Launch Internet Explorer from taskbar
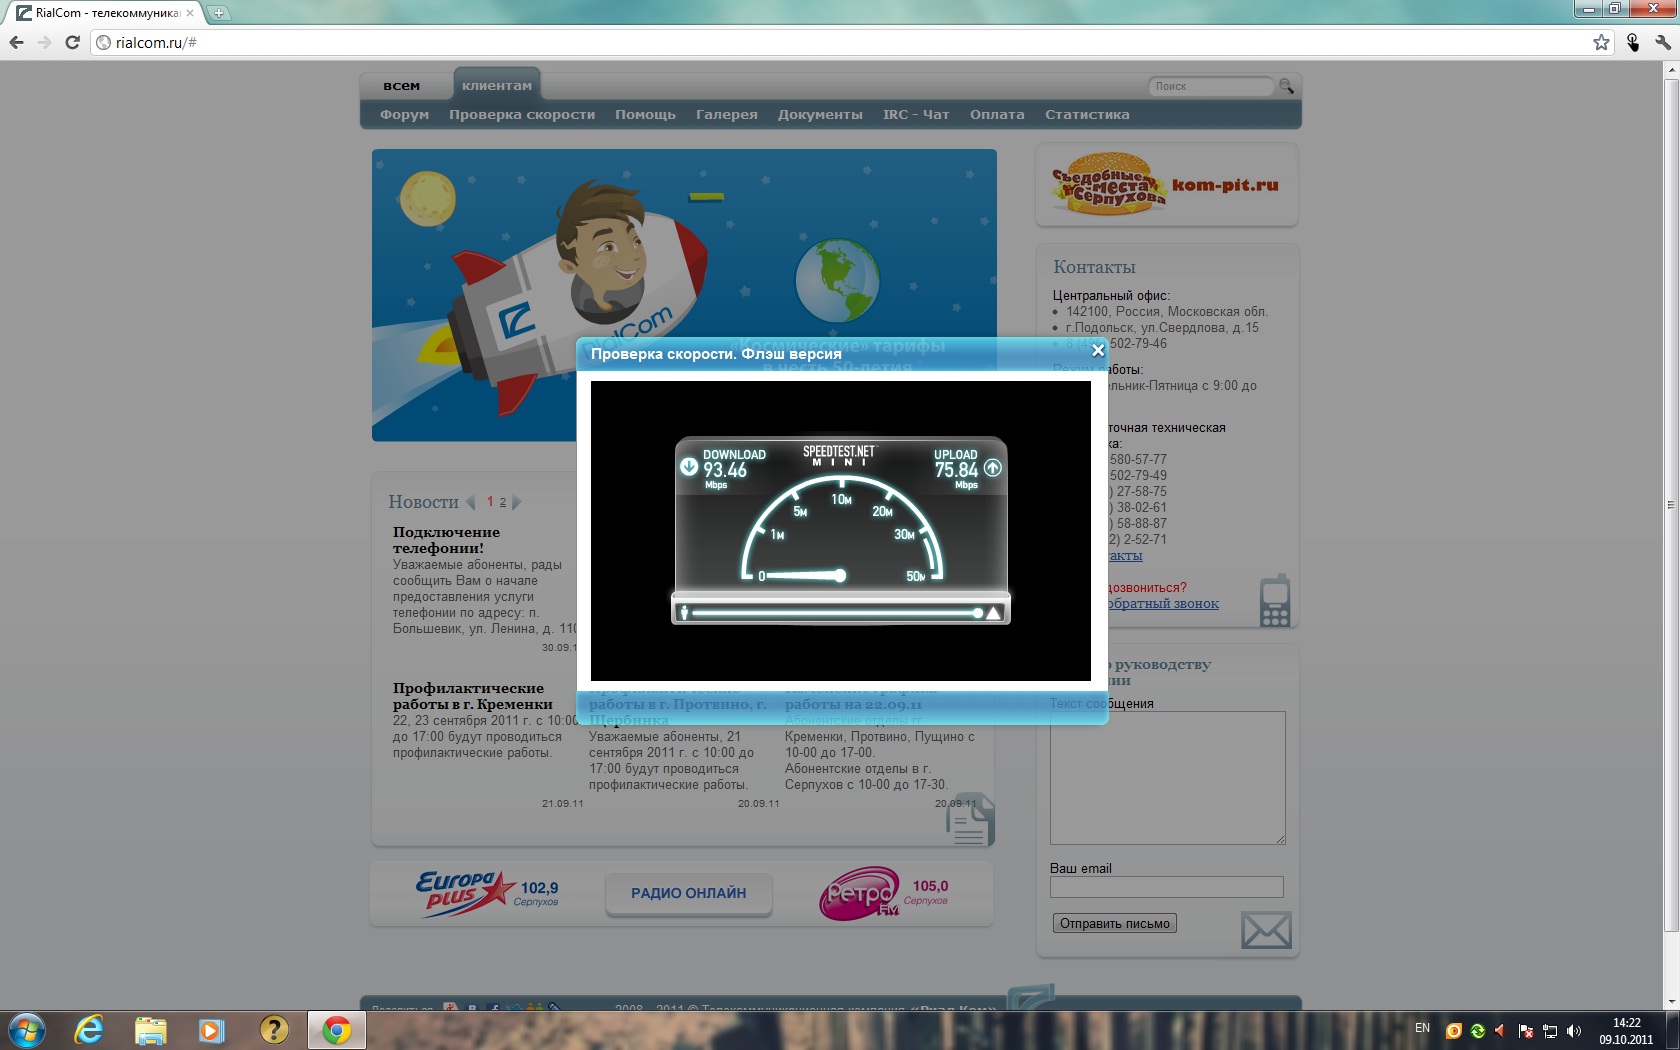The width and height of the screenshot is (1680, 1050). point(89,1030)
